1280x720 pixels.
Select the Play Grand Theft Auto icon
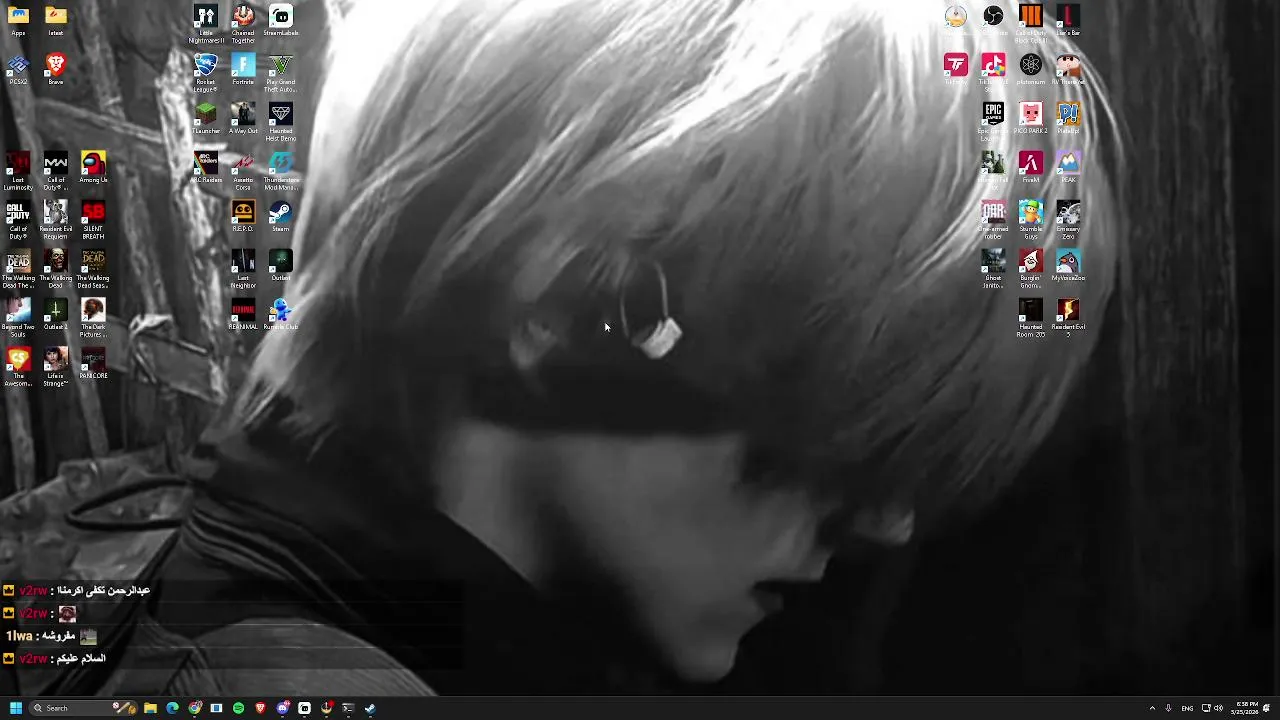[x=281, y=73]
